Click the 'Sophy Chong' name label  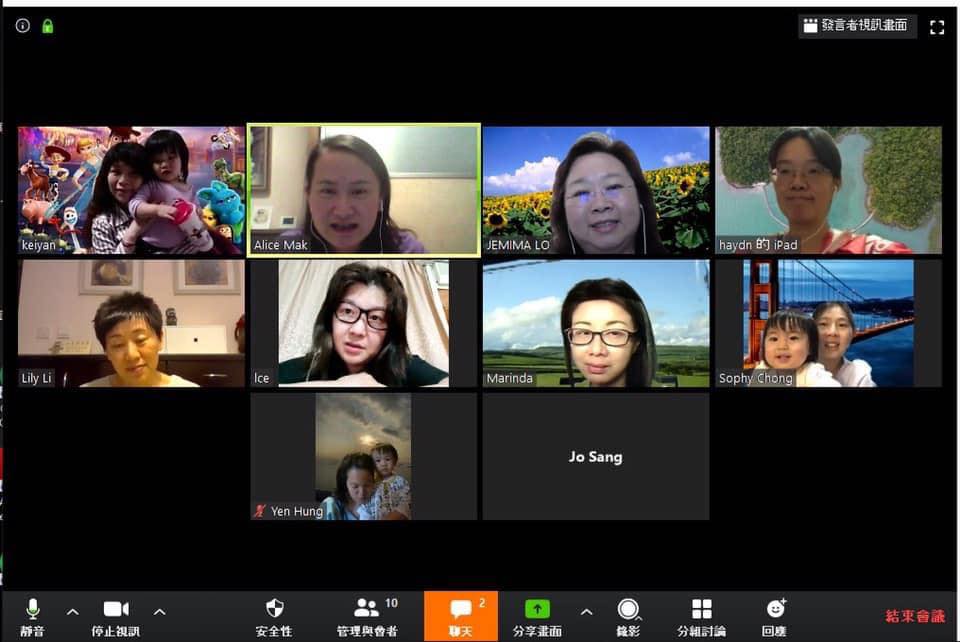pyautogui.click(x=756, y=378)
